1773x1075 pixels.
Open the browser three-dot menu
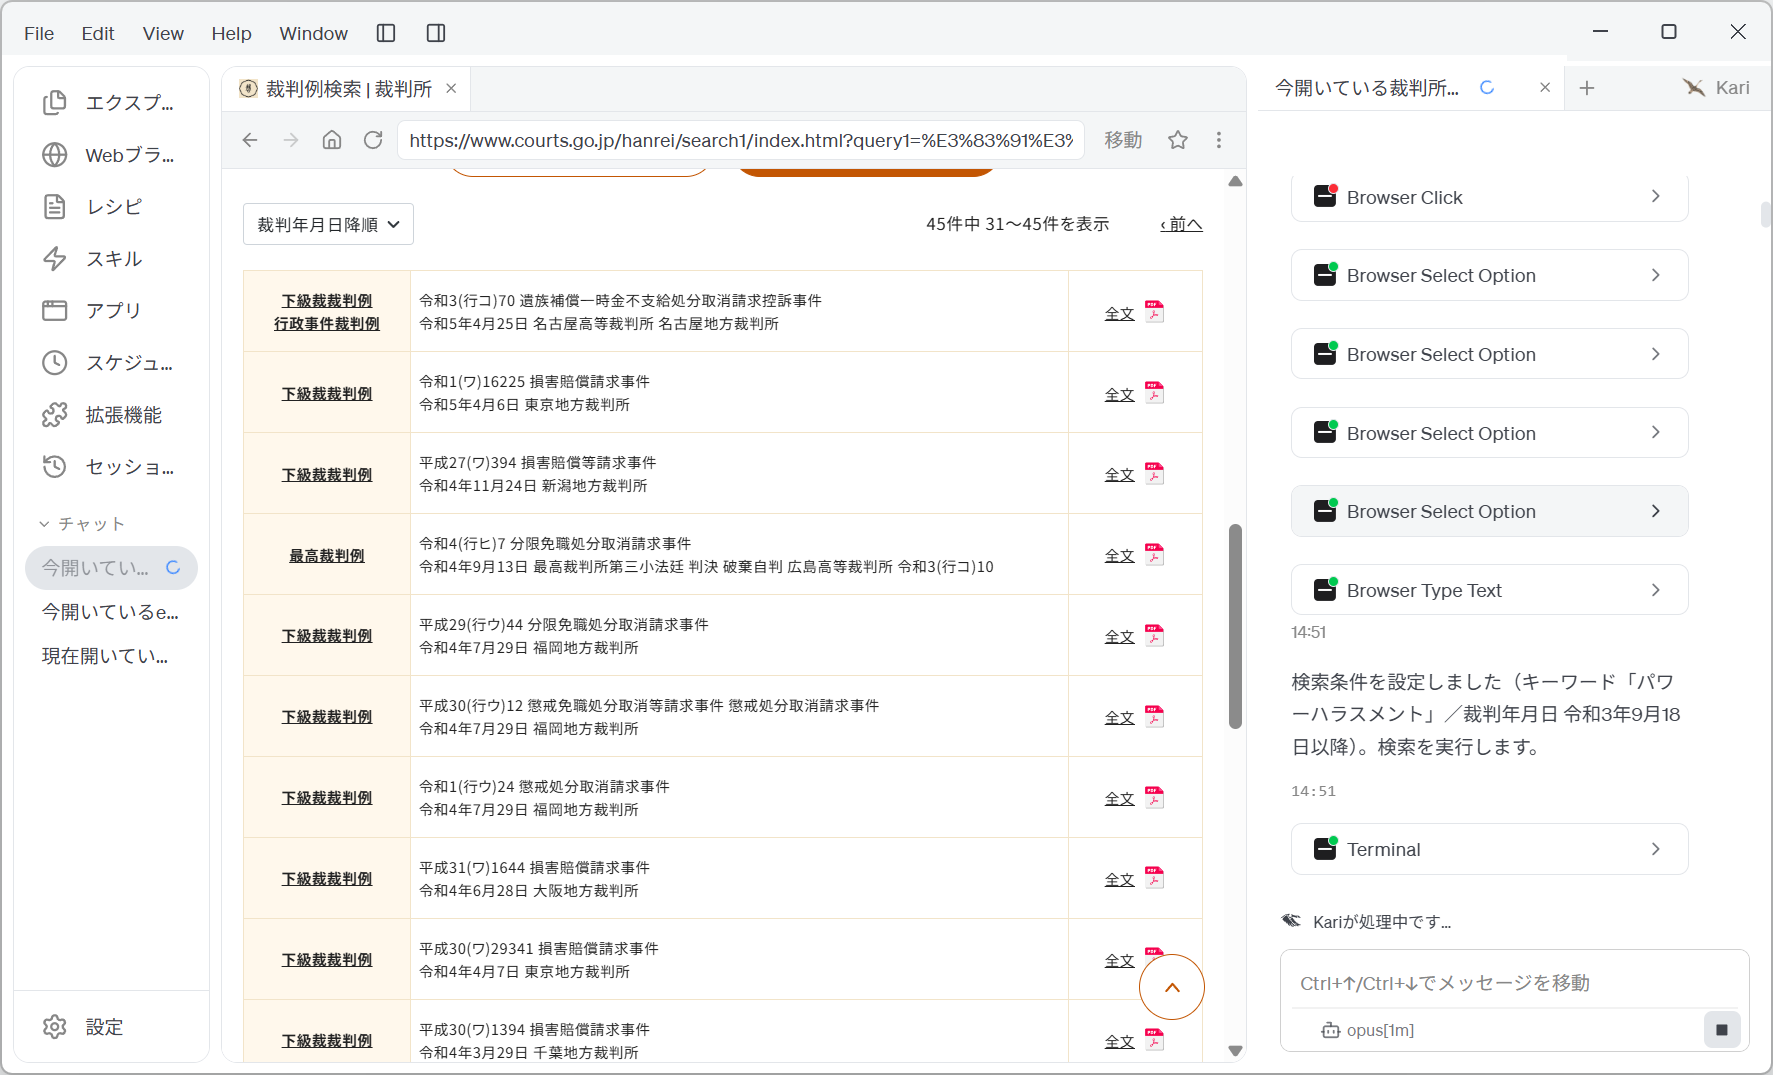1218,140
